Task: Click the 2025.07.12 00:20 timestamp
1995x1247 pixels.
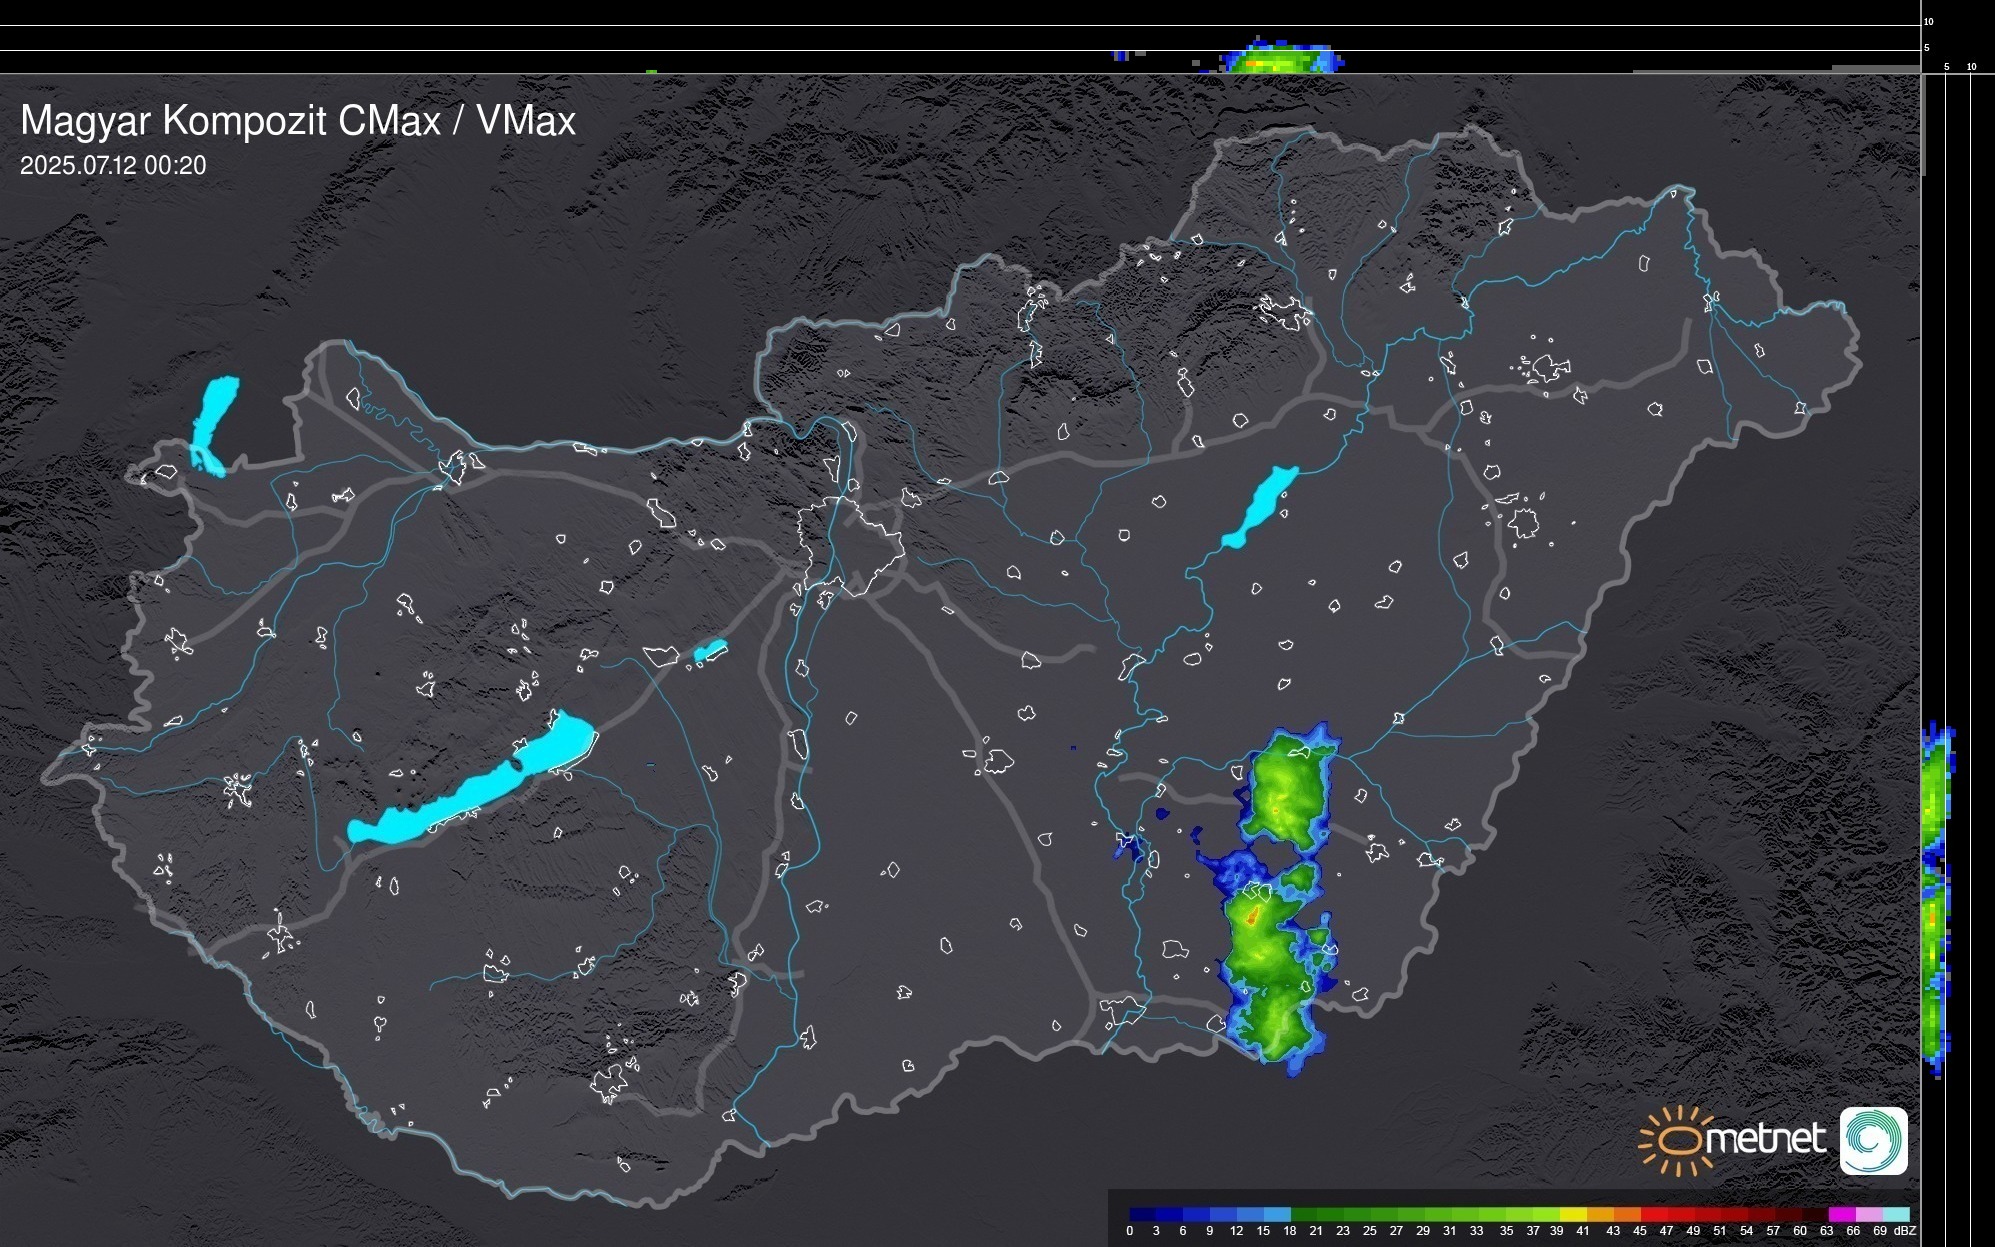Action: (x=113, y=166)
